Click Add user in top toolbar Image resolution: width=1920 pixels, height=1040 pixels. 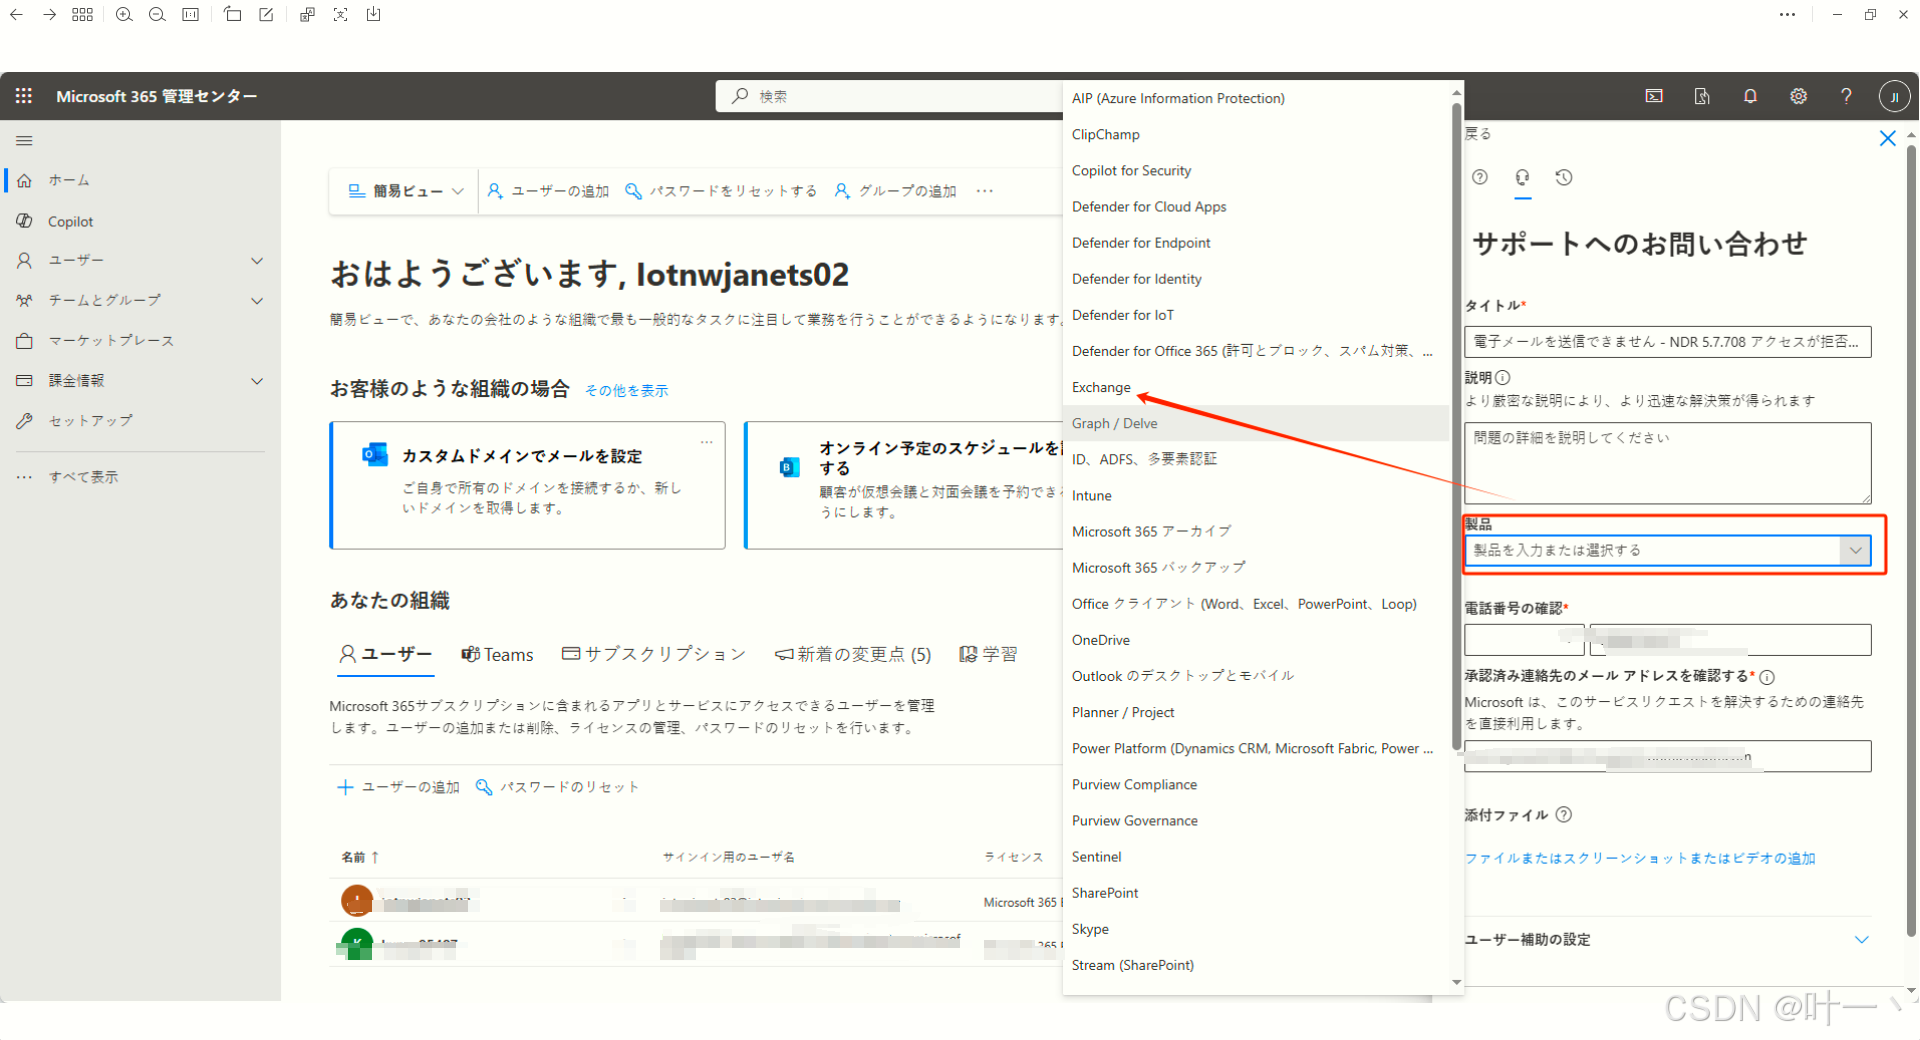[549, 191]
